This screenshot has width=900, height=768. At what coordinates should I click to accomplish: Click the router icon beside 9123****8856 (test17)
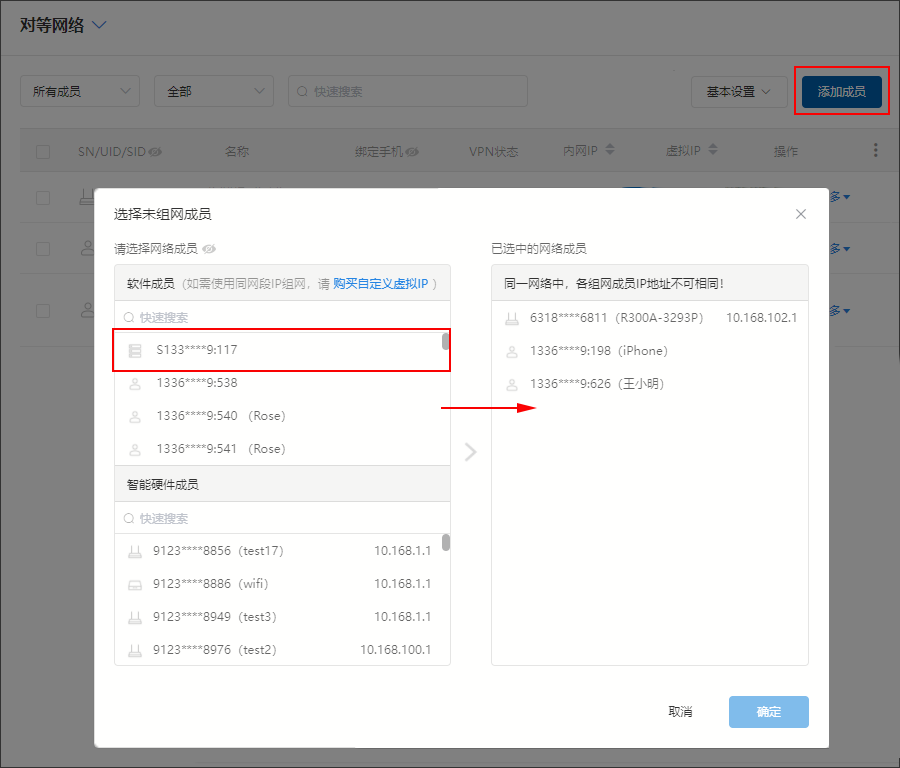tap(135, 552)
